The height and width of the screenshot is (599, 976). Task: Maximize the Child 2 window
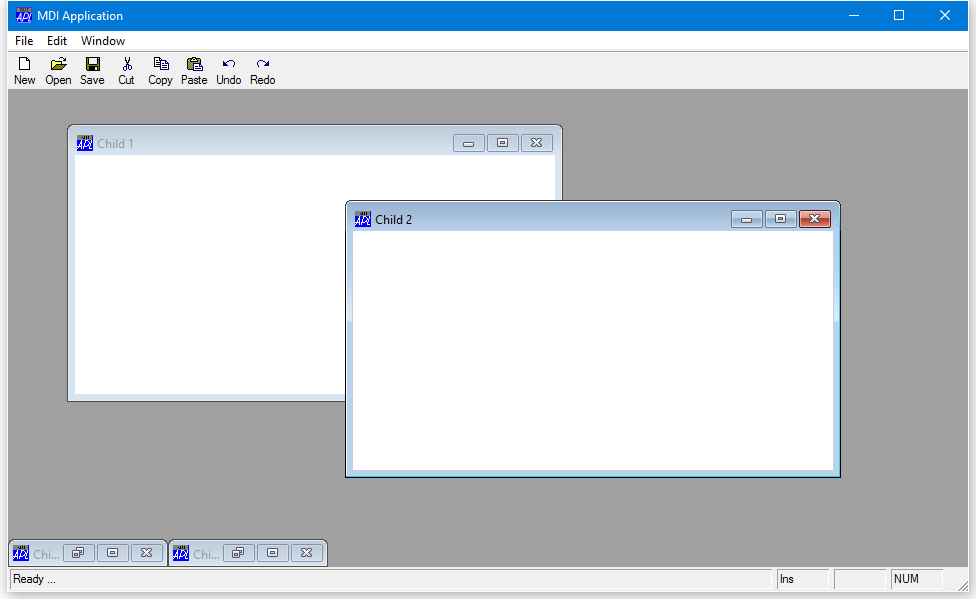pyautogui.click(x=781, y=220)
